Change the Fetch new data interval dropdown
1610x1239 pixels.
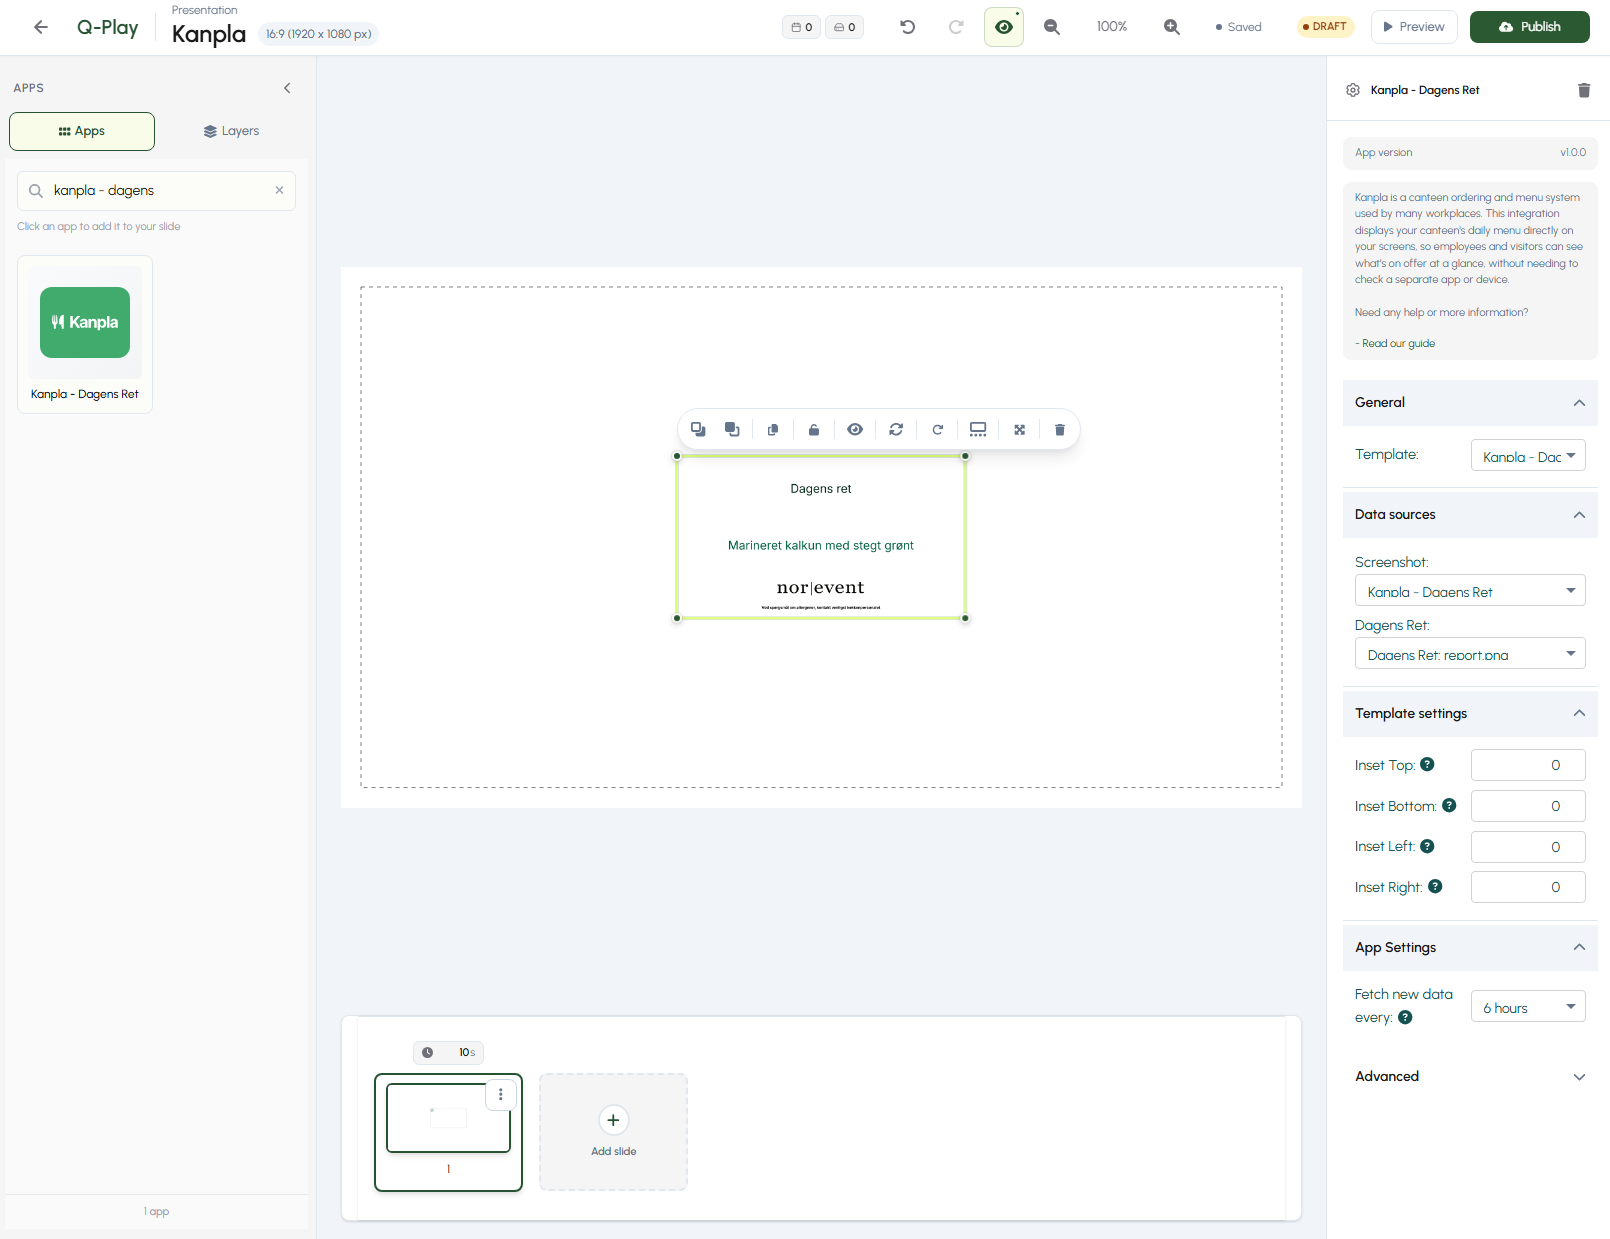(x=1528, y=1006)
